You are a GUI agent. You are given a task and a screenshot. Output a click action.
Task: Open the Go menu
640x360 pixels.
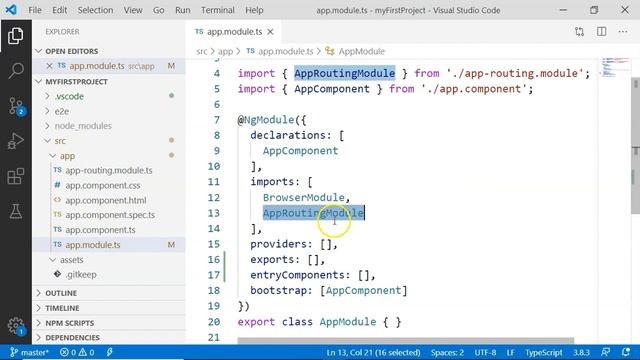158,10
